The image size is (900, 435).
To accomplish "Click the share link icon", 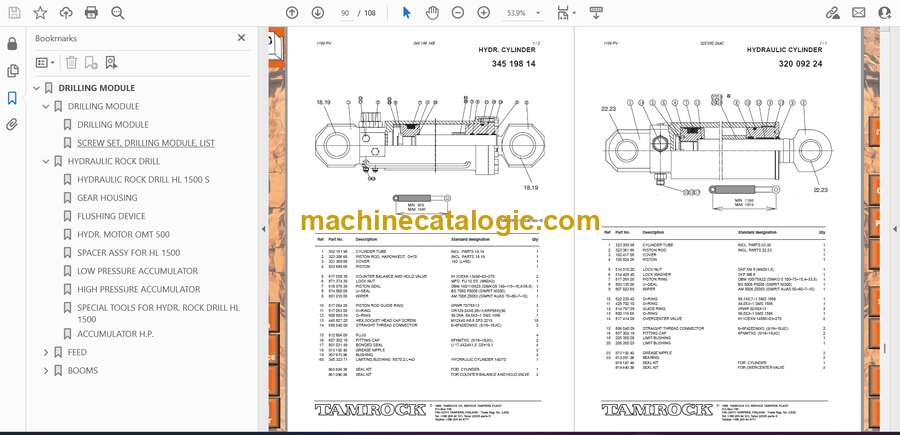I will click(x=832, y=13).
